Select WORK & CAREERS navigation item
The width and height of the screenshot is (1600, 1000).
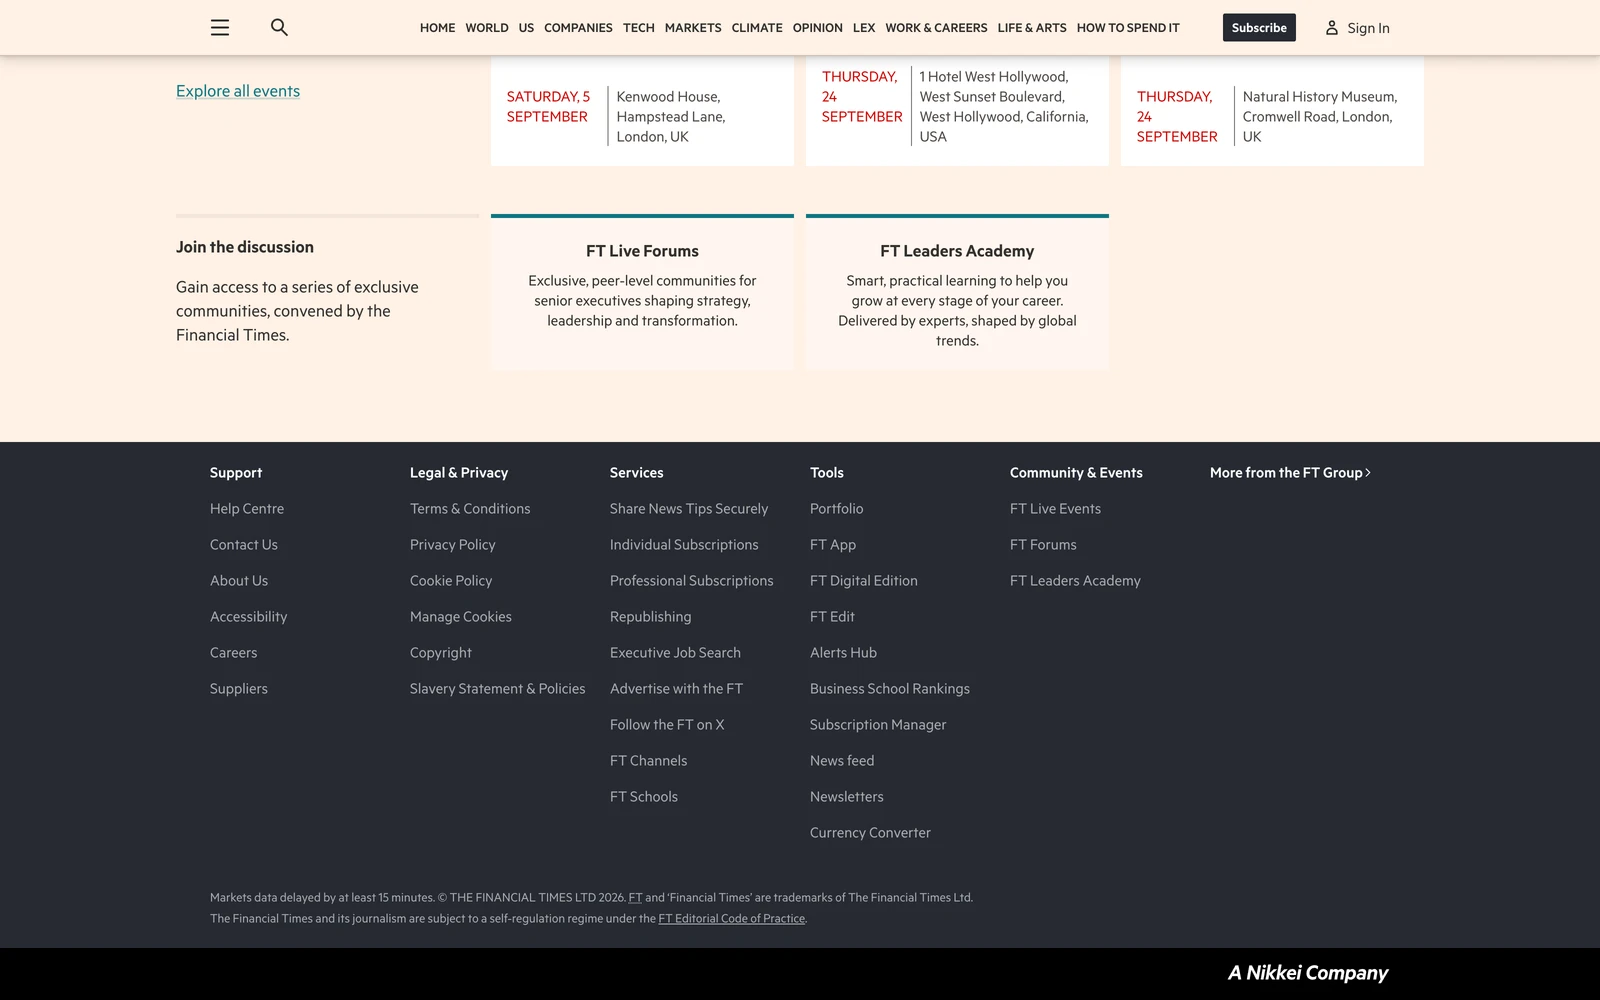click(x=936, y=28)
